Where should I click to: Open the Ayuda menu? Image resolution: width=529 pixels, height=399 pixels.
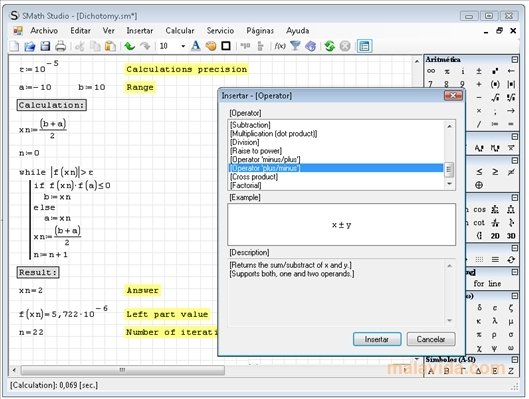coord(298,30)
